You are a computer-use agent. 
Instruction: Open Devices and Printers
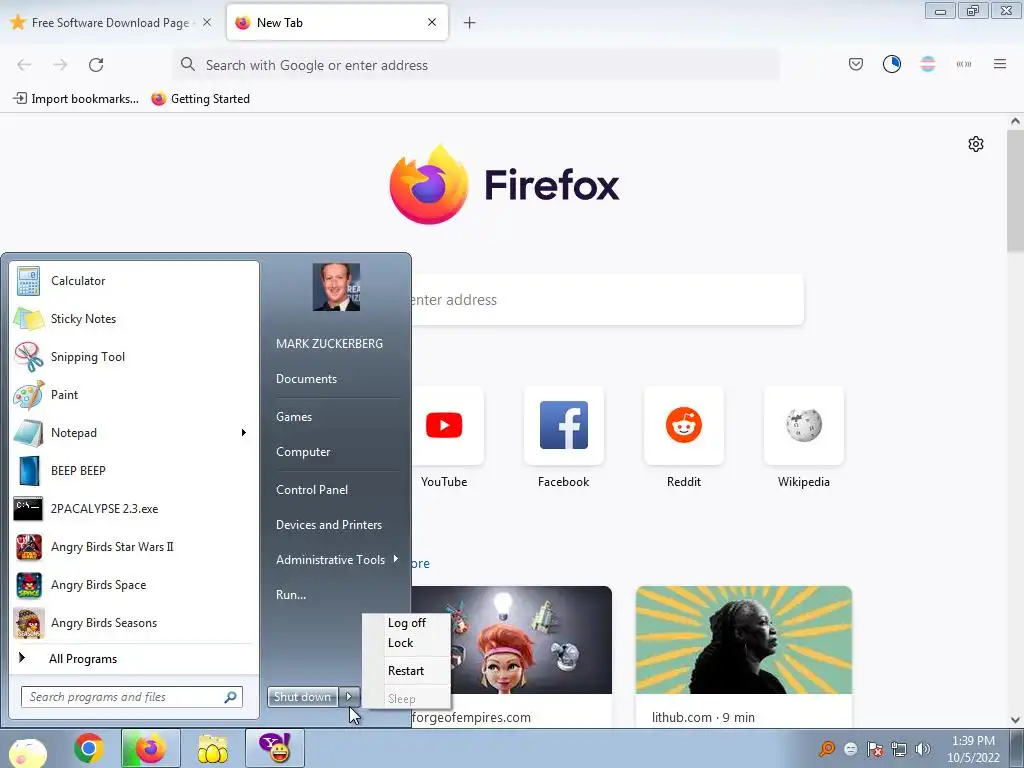click(x=328, y=525)
